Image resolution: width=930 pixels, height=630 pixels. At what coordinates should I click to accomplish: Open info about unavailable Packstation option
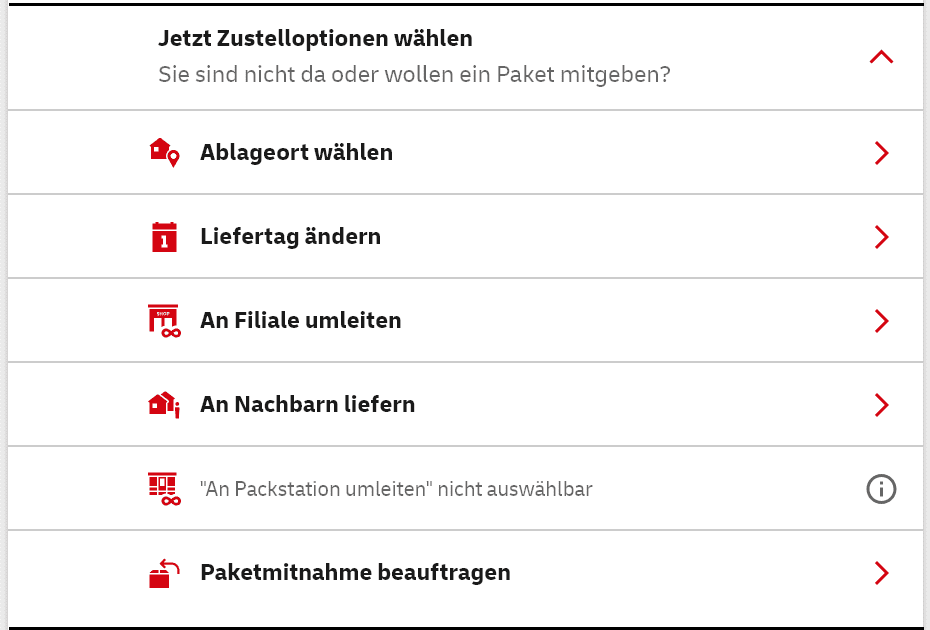coord(881,489)
